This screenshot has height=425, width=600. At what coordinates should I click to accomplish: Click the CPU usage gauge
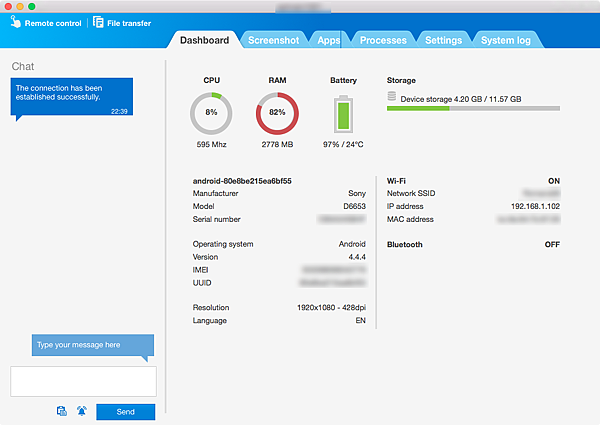[211, 113]
